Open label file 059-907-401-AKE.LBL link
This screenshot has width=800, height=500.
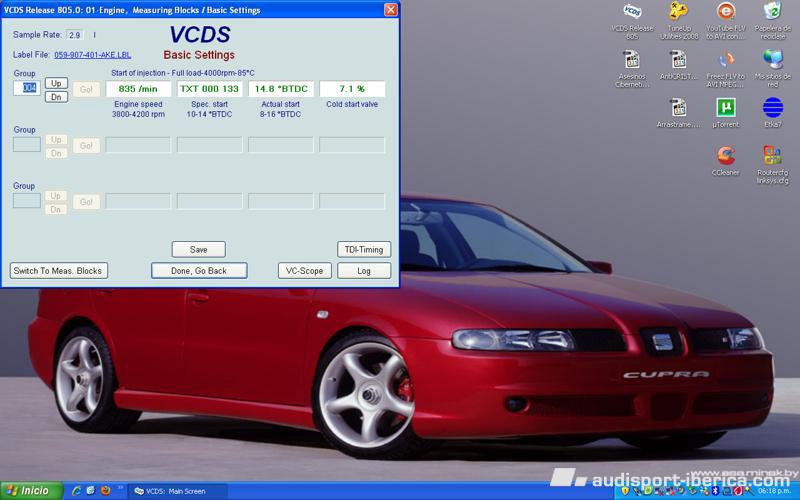coord(92,55)
